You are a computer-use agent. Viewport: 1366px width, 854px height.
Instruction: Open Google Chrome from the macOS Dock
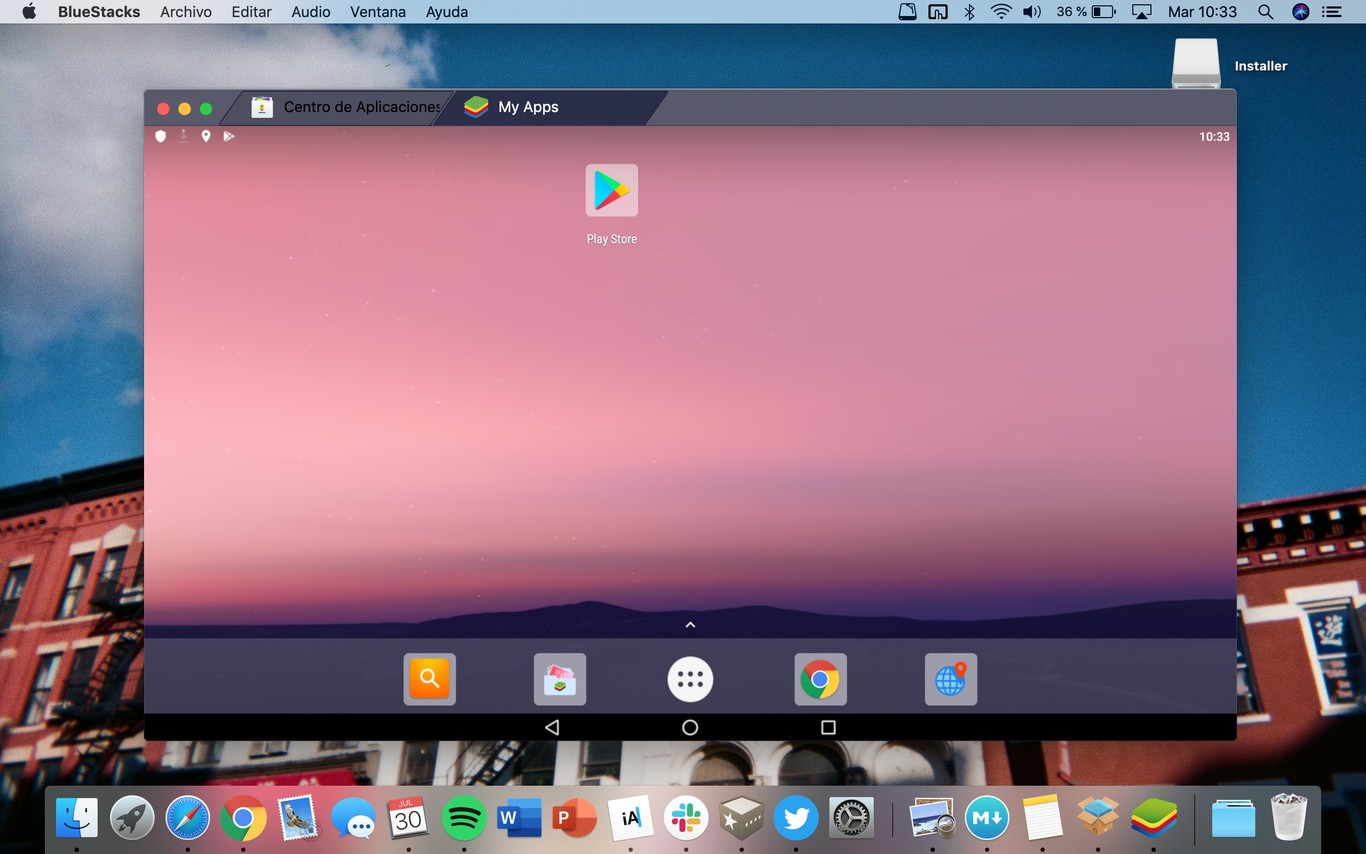coord(243,818)
